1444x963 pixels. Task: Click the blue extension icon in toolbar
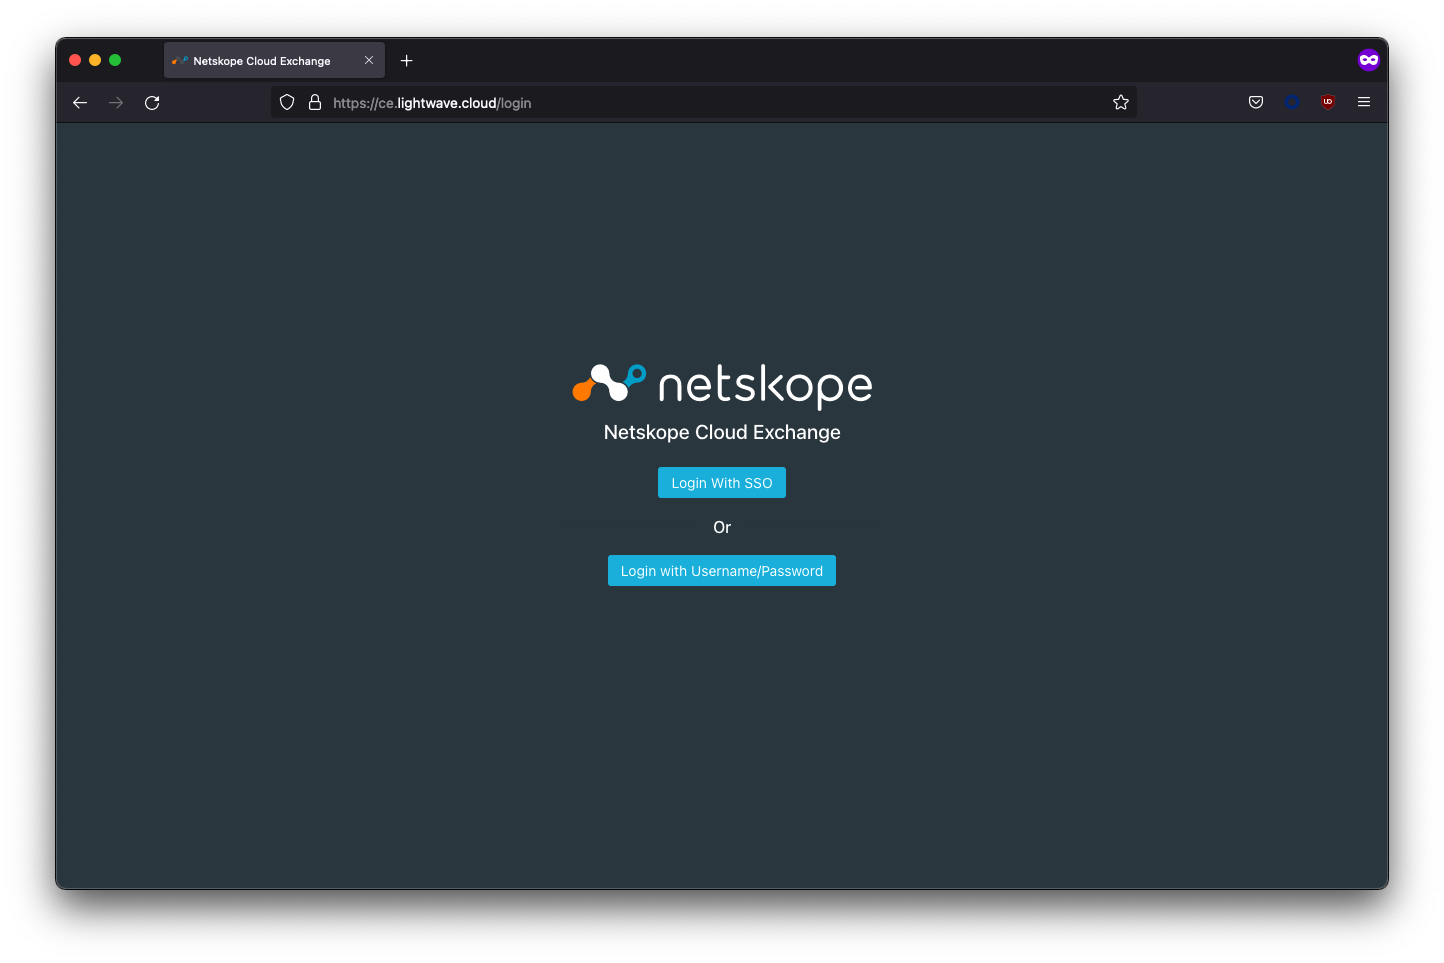[x=1292, y=102]
